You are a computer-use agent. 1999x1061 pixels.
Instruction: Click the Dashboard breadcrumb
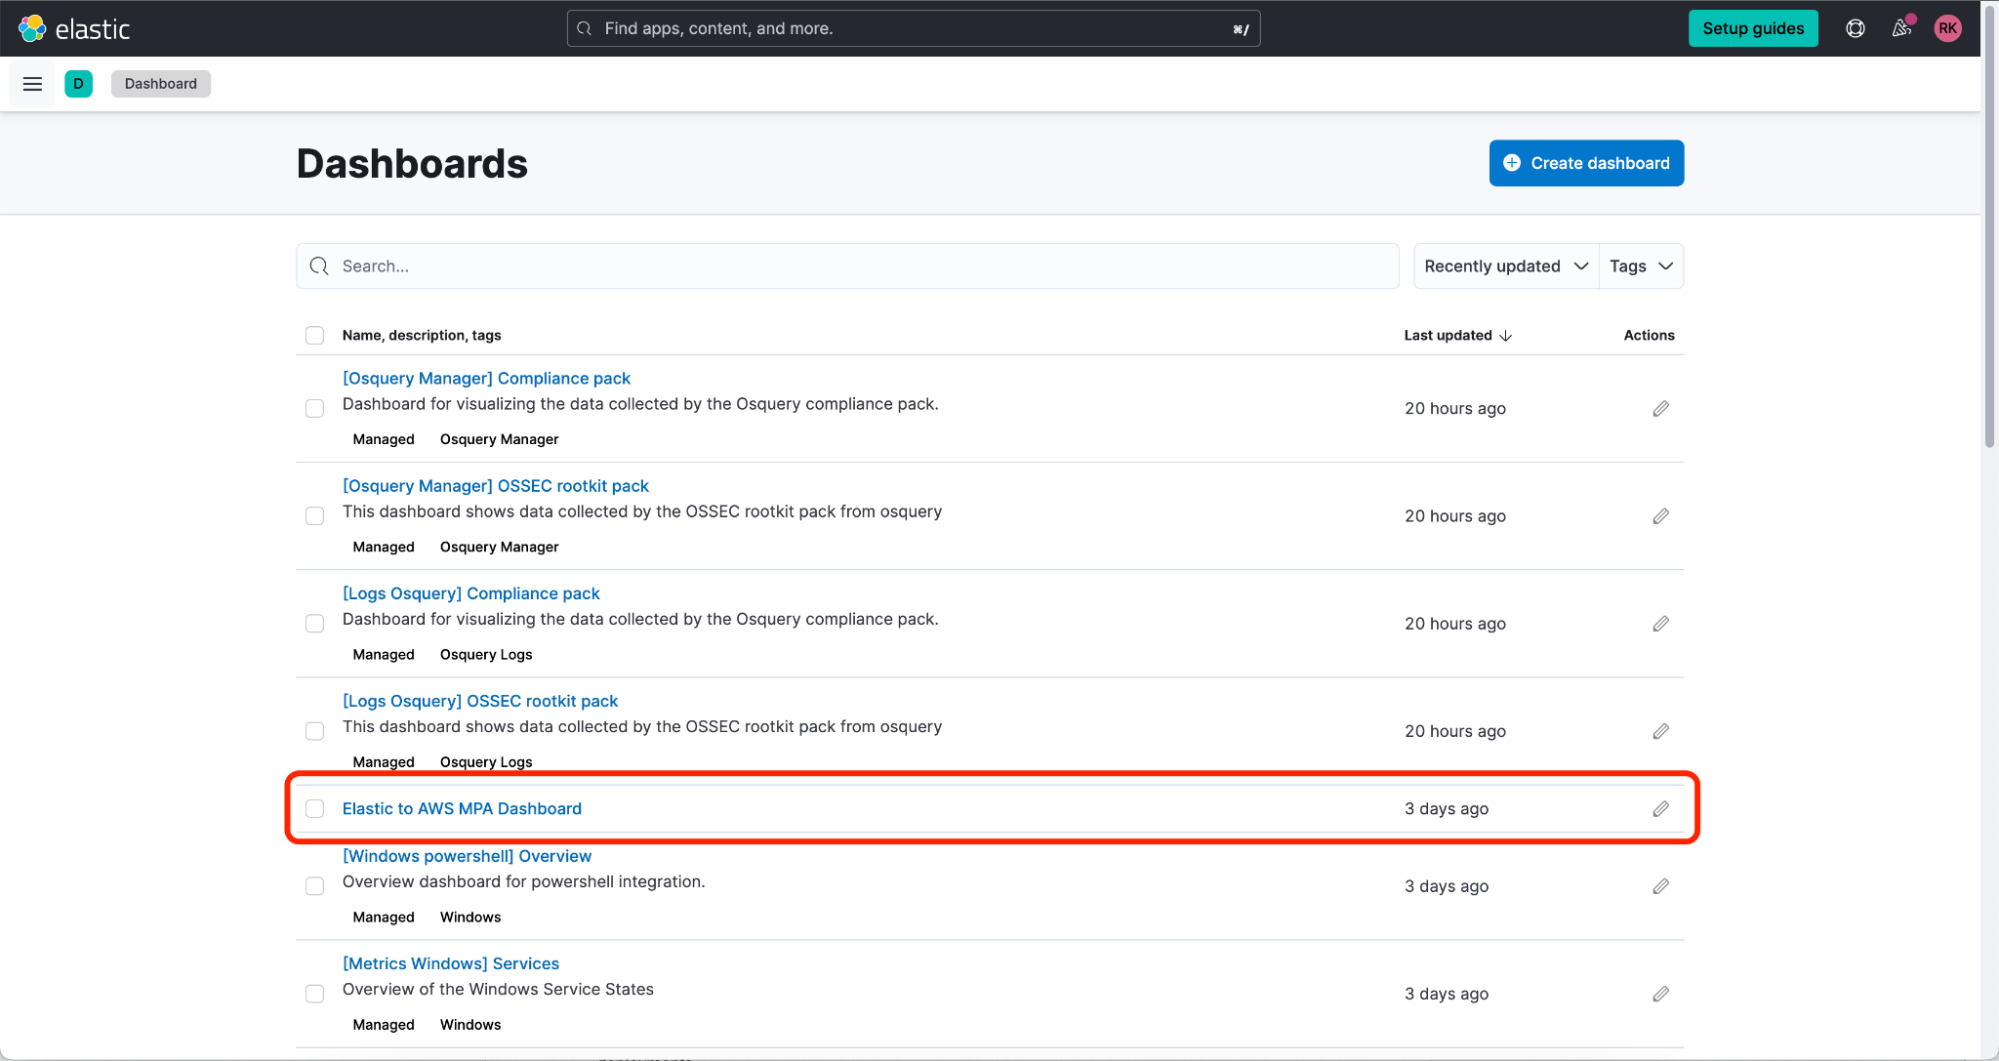[x=161, y=84]
